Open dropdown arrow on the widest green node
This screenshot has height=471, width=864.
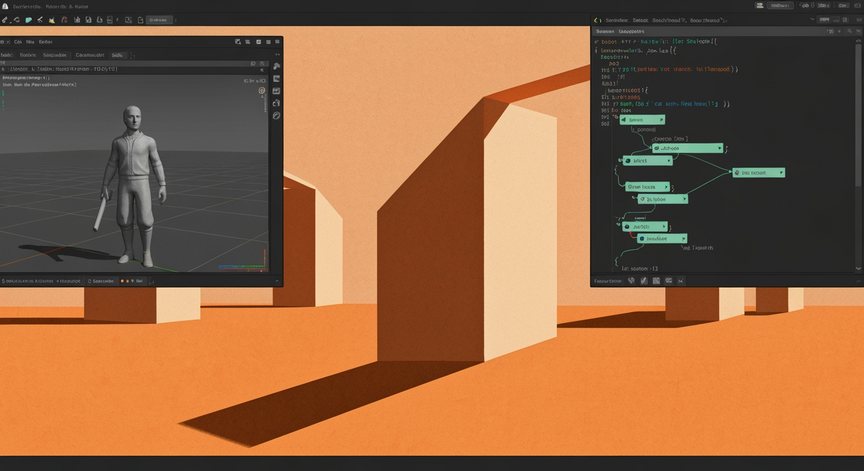(719, 148)
